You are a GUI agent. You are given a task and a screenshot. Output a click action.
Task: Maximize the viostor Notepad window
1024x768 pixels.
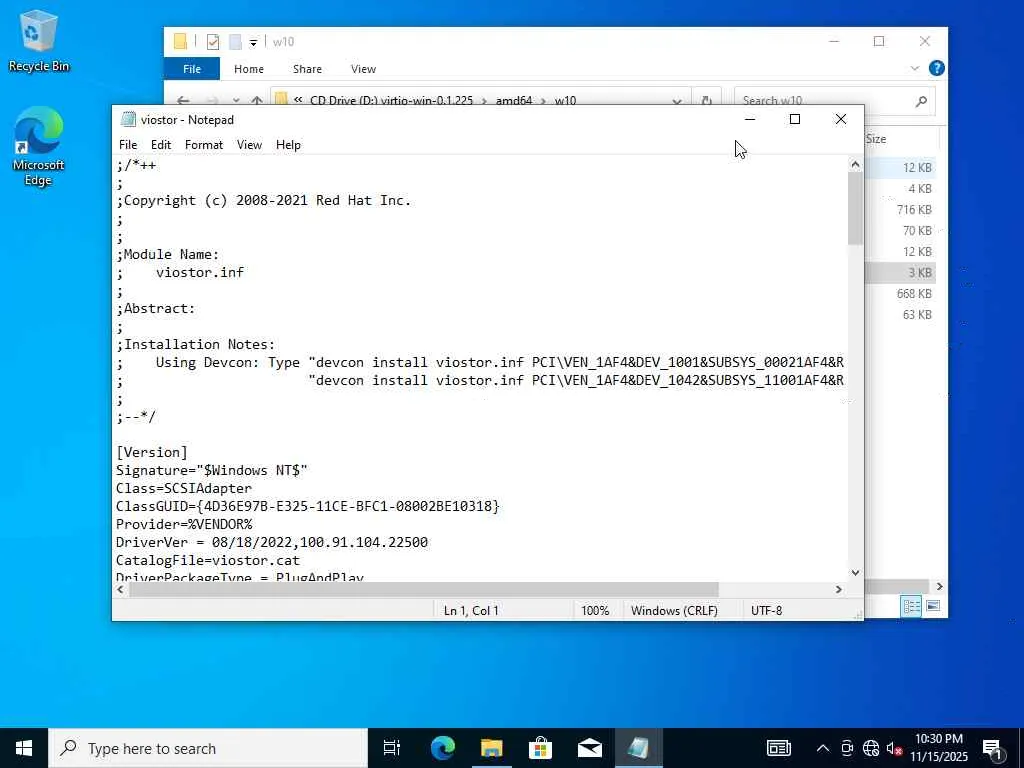tap(795, 120)
